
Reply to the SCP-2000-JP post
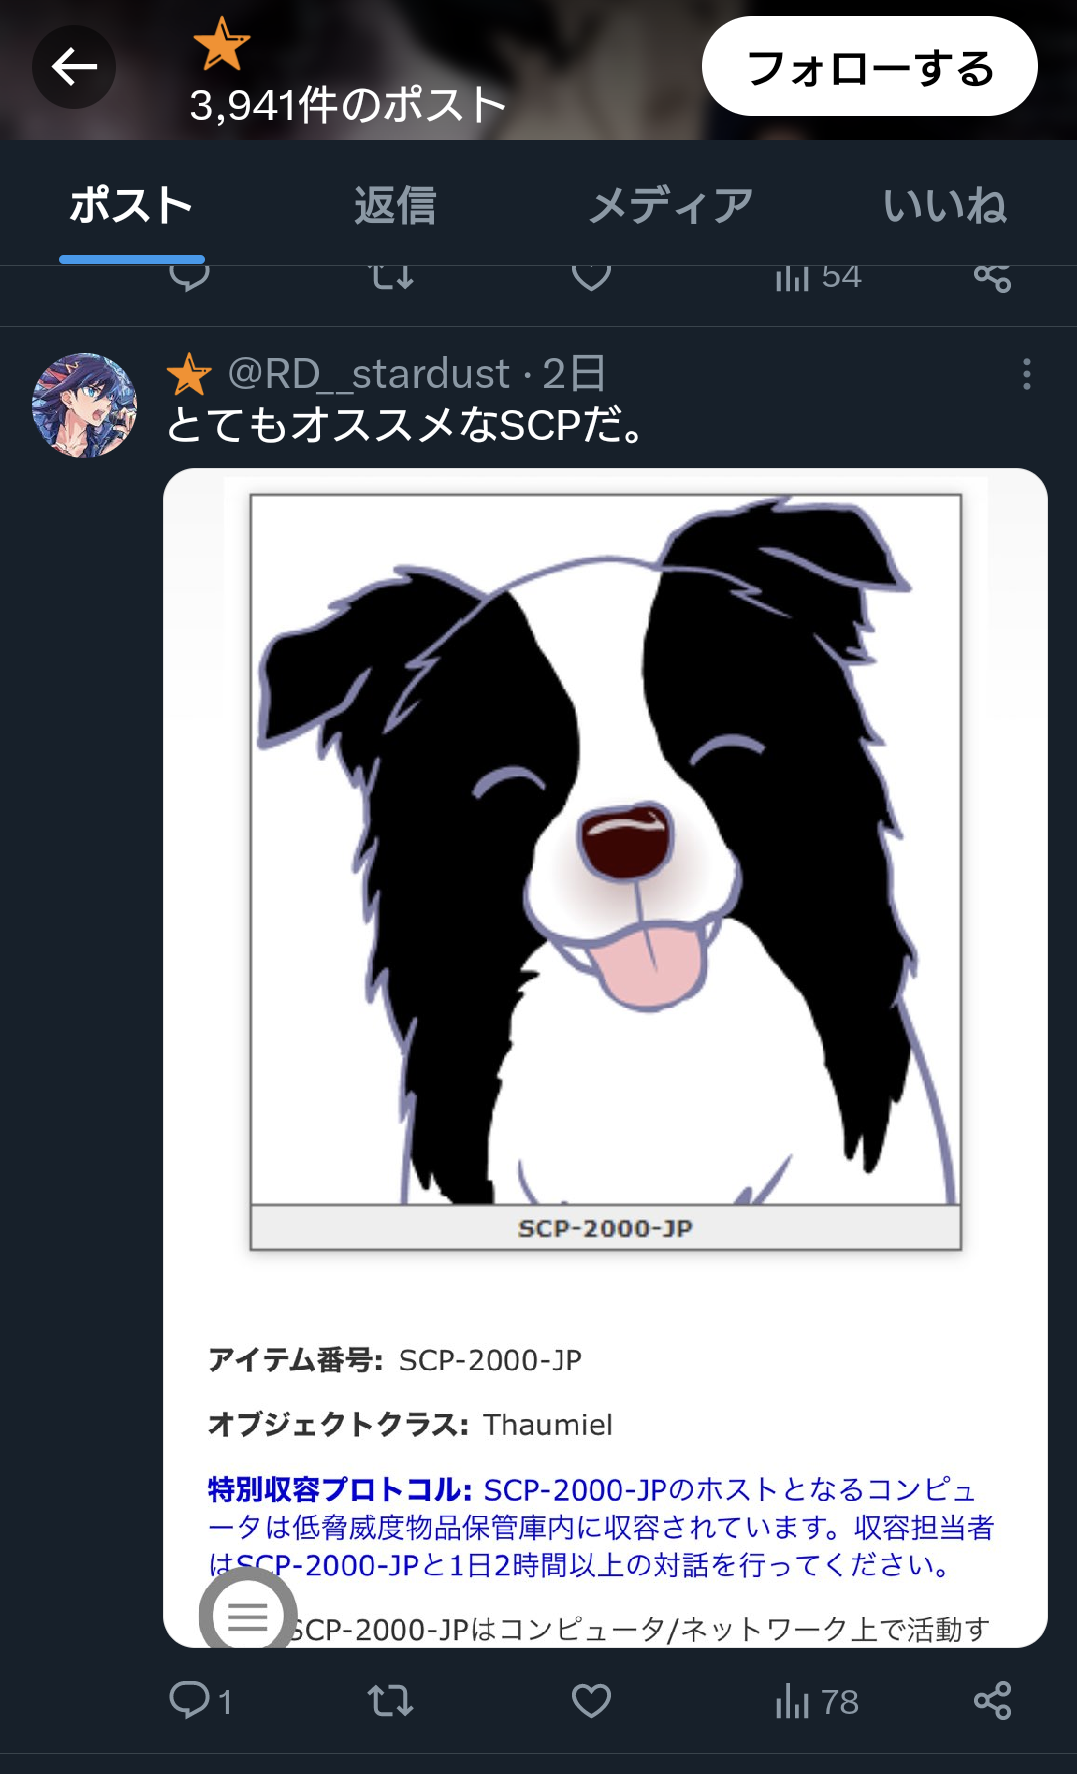[x=200, y=1700]
